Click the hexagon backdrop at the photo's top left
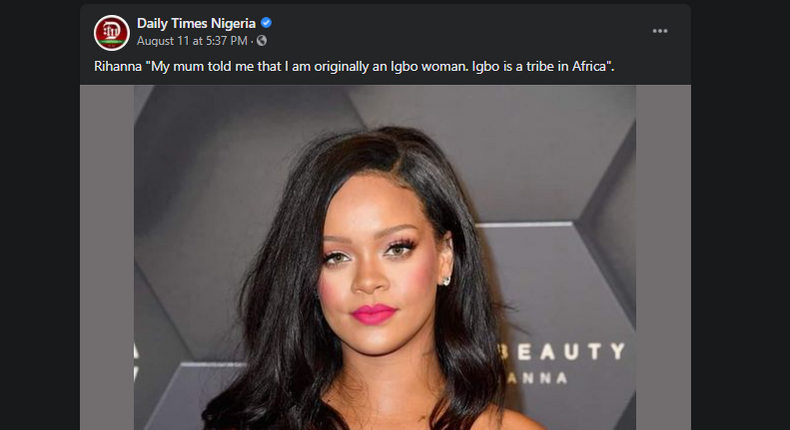 click(190, 150)
